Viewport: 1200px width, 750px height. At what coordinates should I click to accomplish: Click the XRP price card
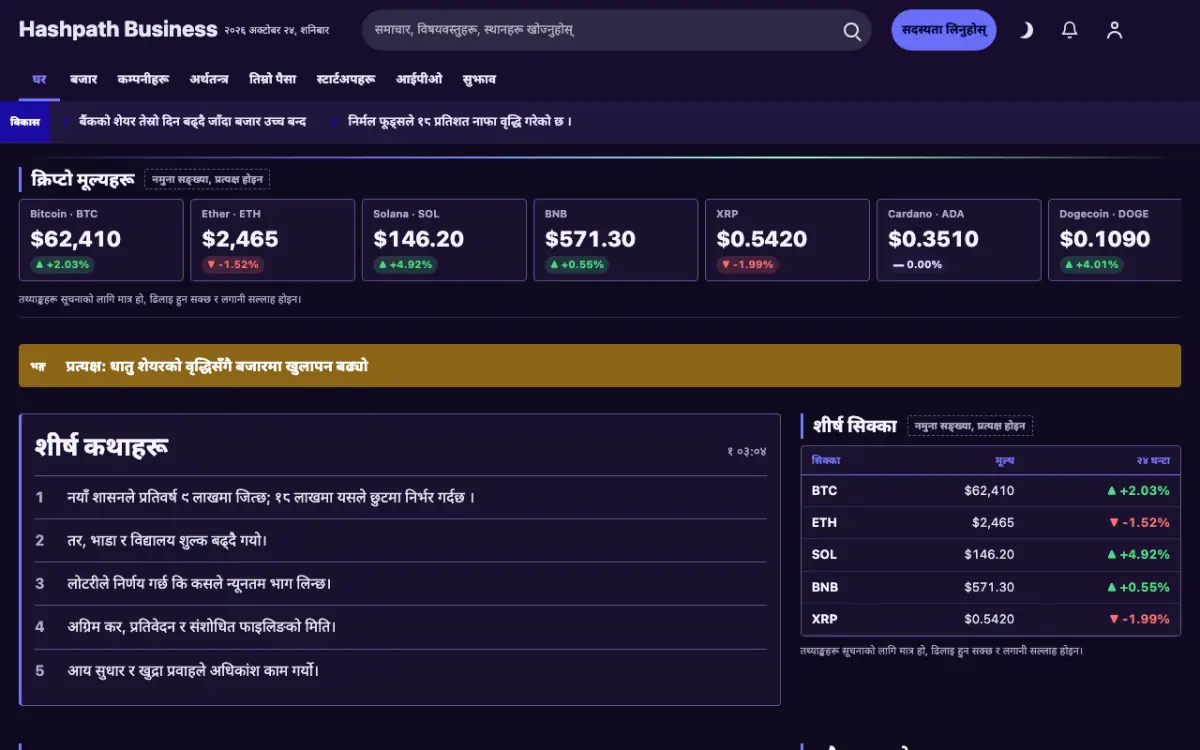[x=787, y=240]
